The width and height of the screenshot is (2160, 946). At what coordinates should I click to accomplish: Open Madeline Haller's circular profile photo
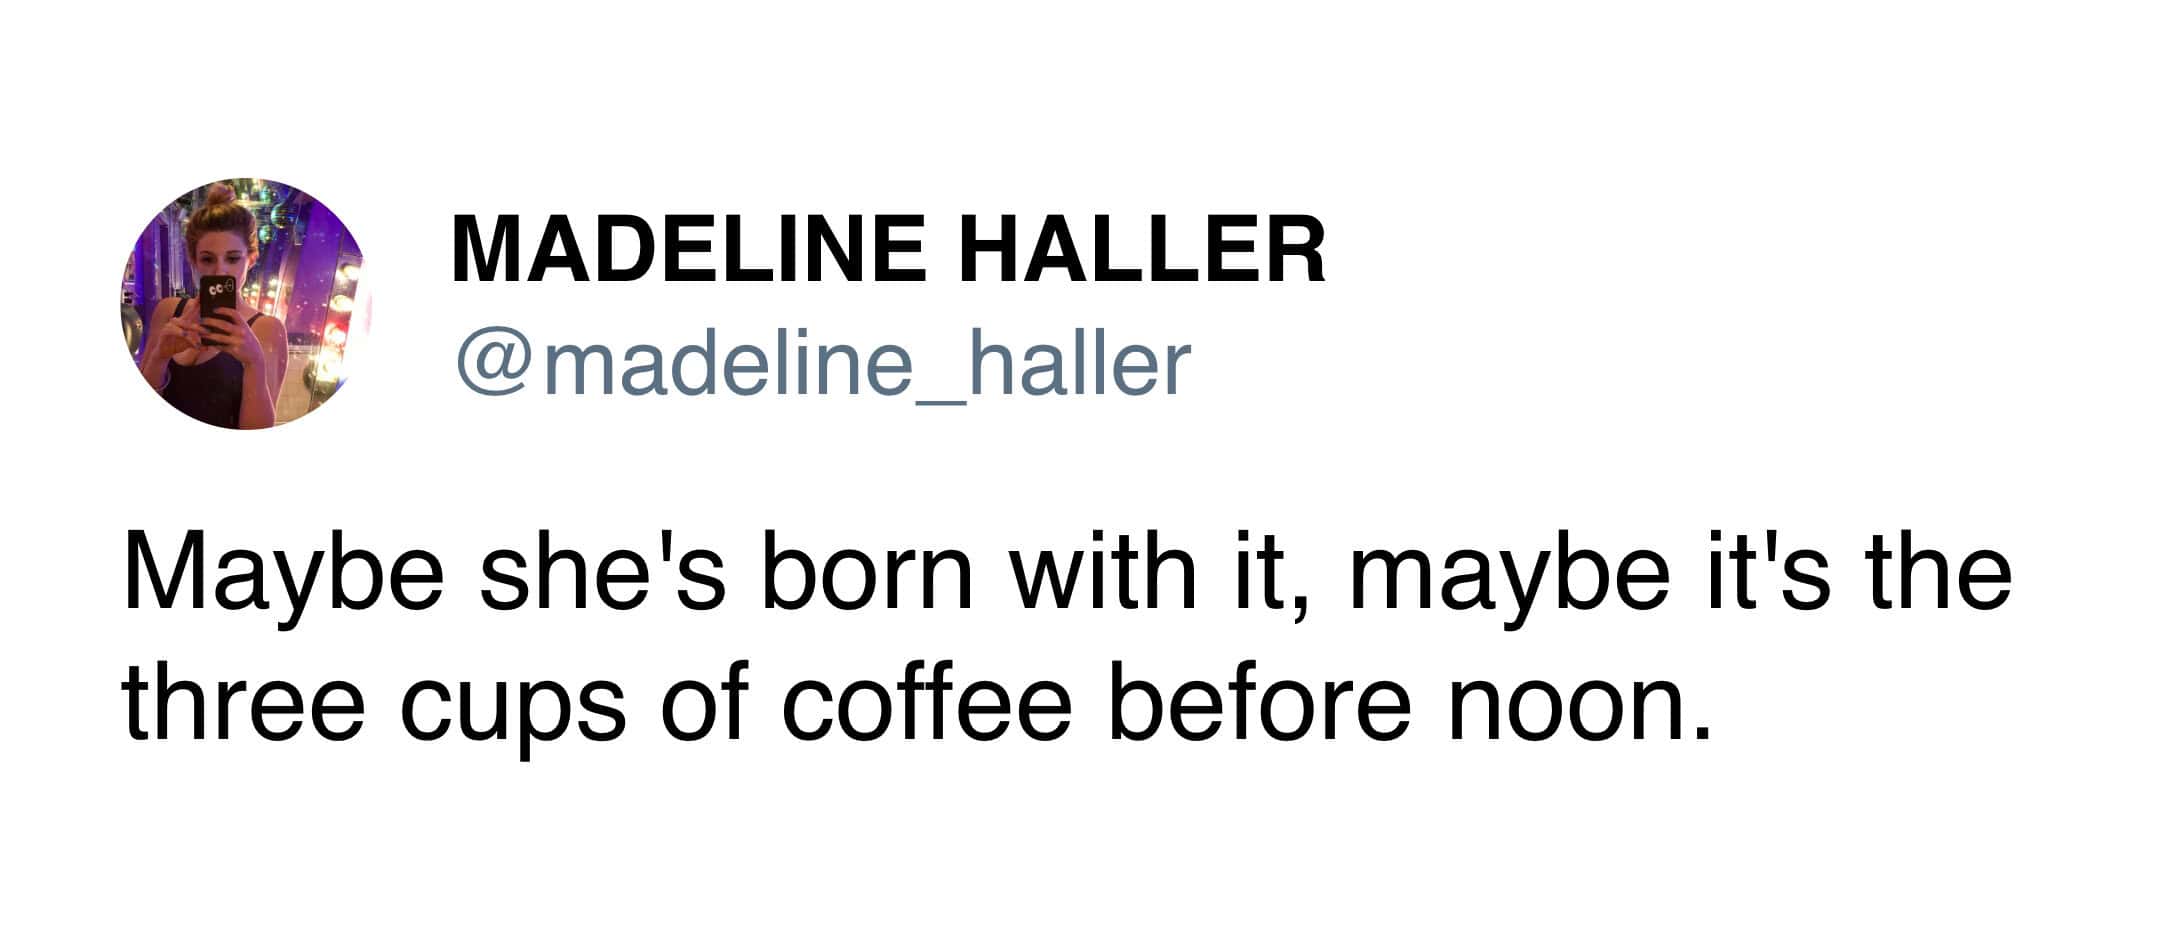click(x=246, y=305)
